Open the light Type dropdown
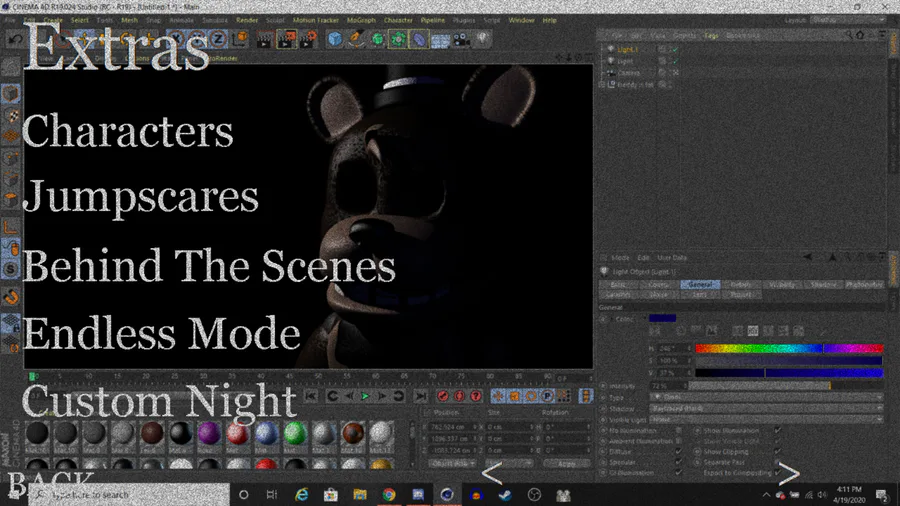The width and height of the screenshot is (900, 506). (x=767, y=397)
